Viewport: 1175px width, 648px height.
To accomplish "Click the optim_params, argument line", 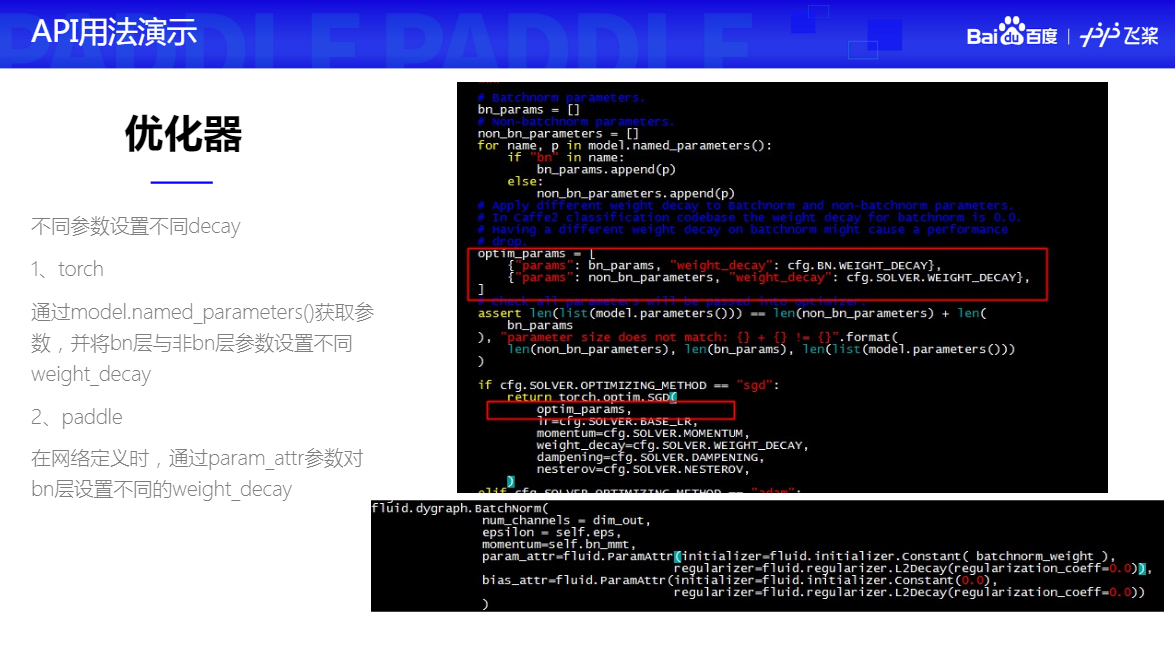I will click(x=584, y=409).
